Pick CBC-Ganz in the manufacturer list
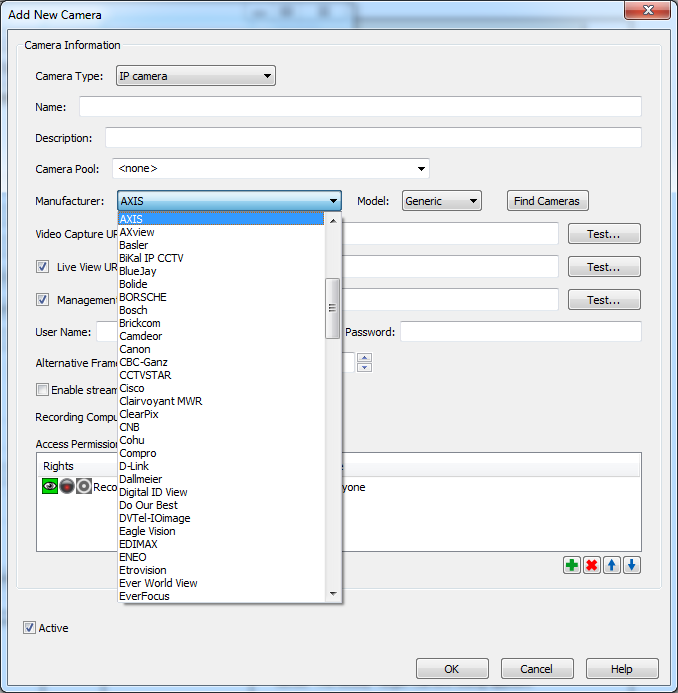Viewport: 678px width, 693px height. click(x=221, y=362)
